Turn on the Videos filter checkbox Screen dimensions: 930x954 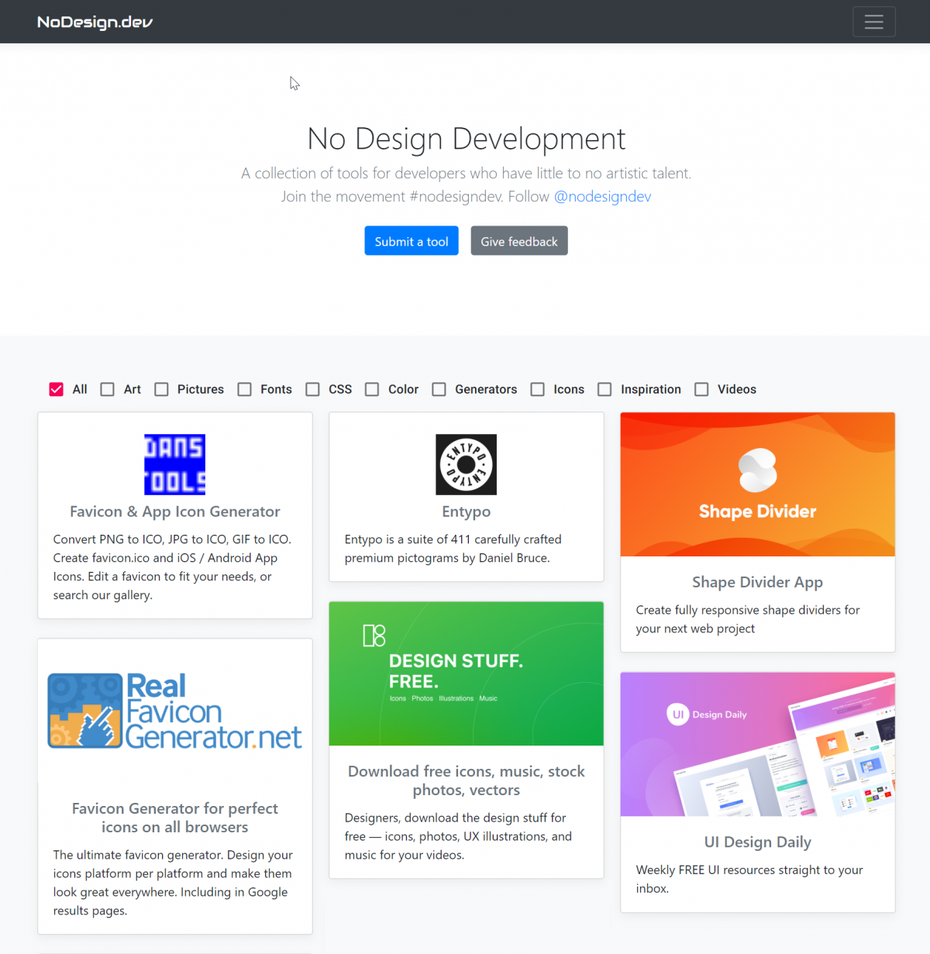click(x=702, y=389)
